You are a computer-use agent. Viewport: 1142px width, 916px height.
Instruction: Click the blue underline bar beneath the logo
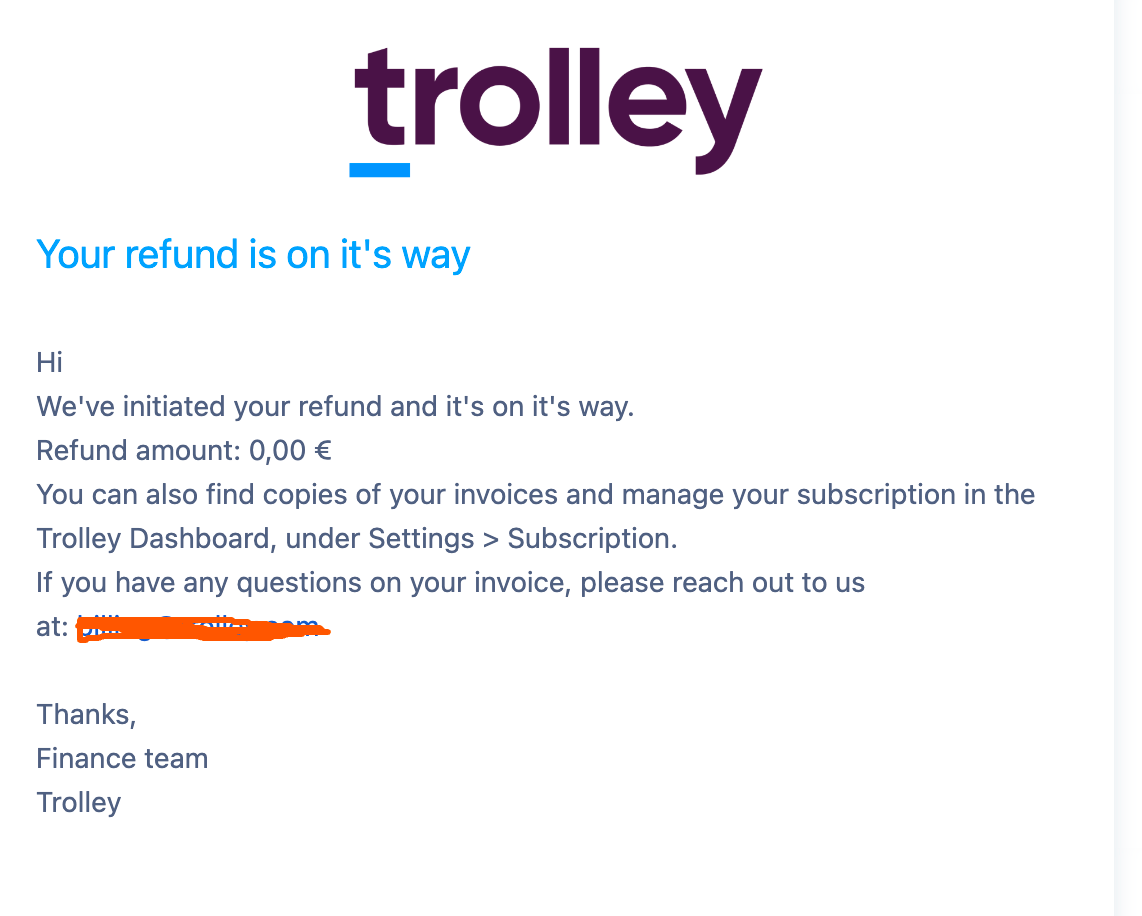click(x=379, y=170)
